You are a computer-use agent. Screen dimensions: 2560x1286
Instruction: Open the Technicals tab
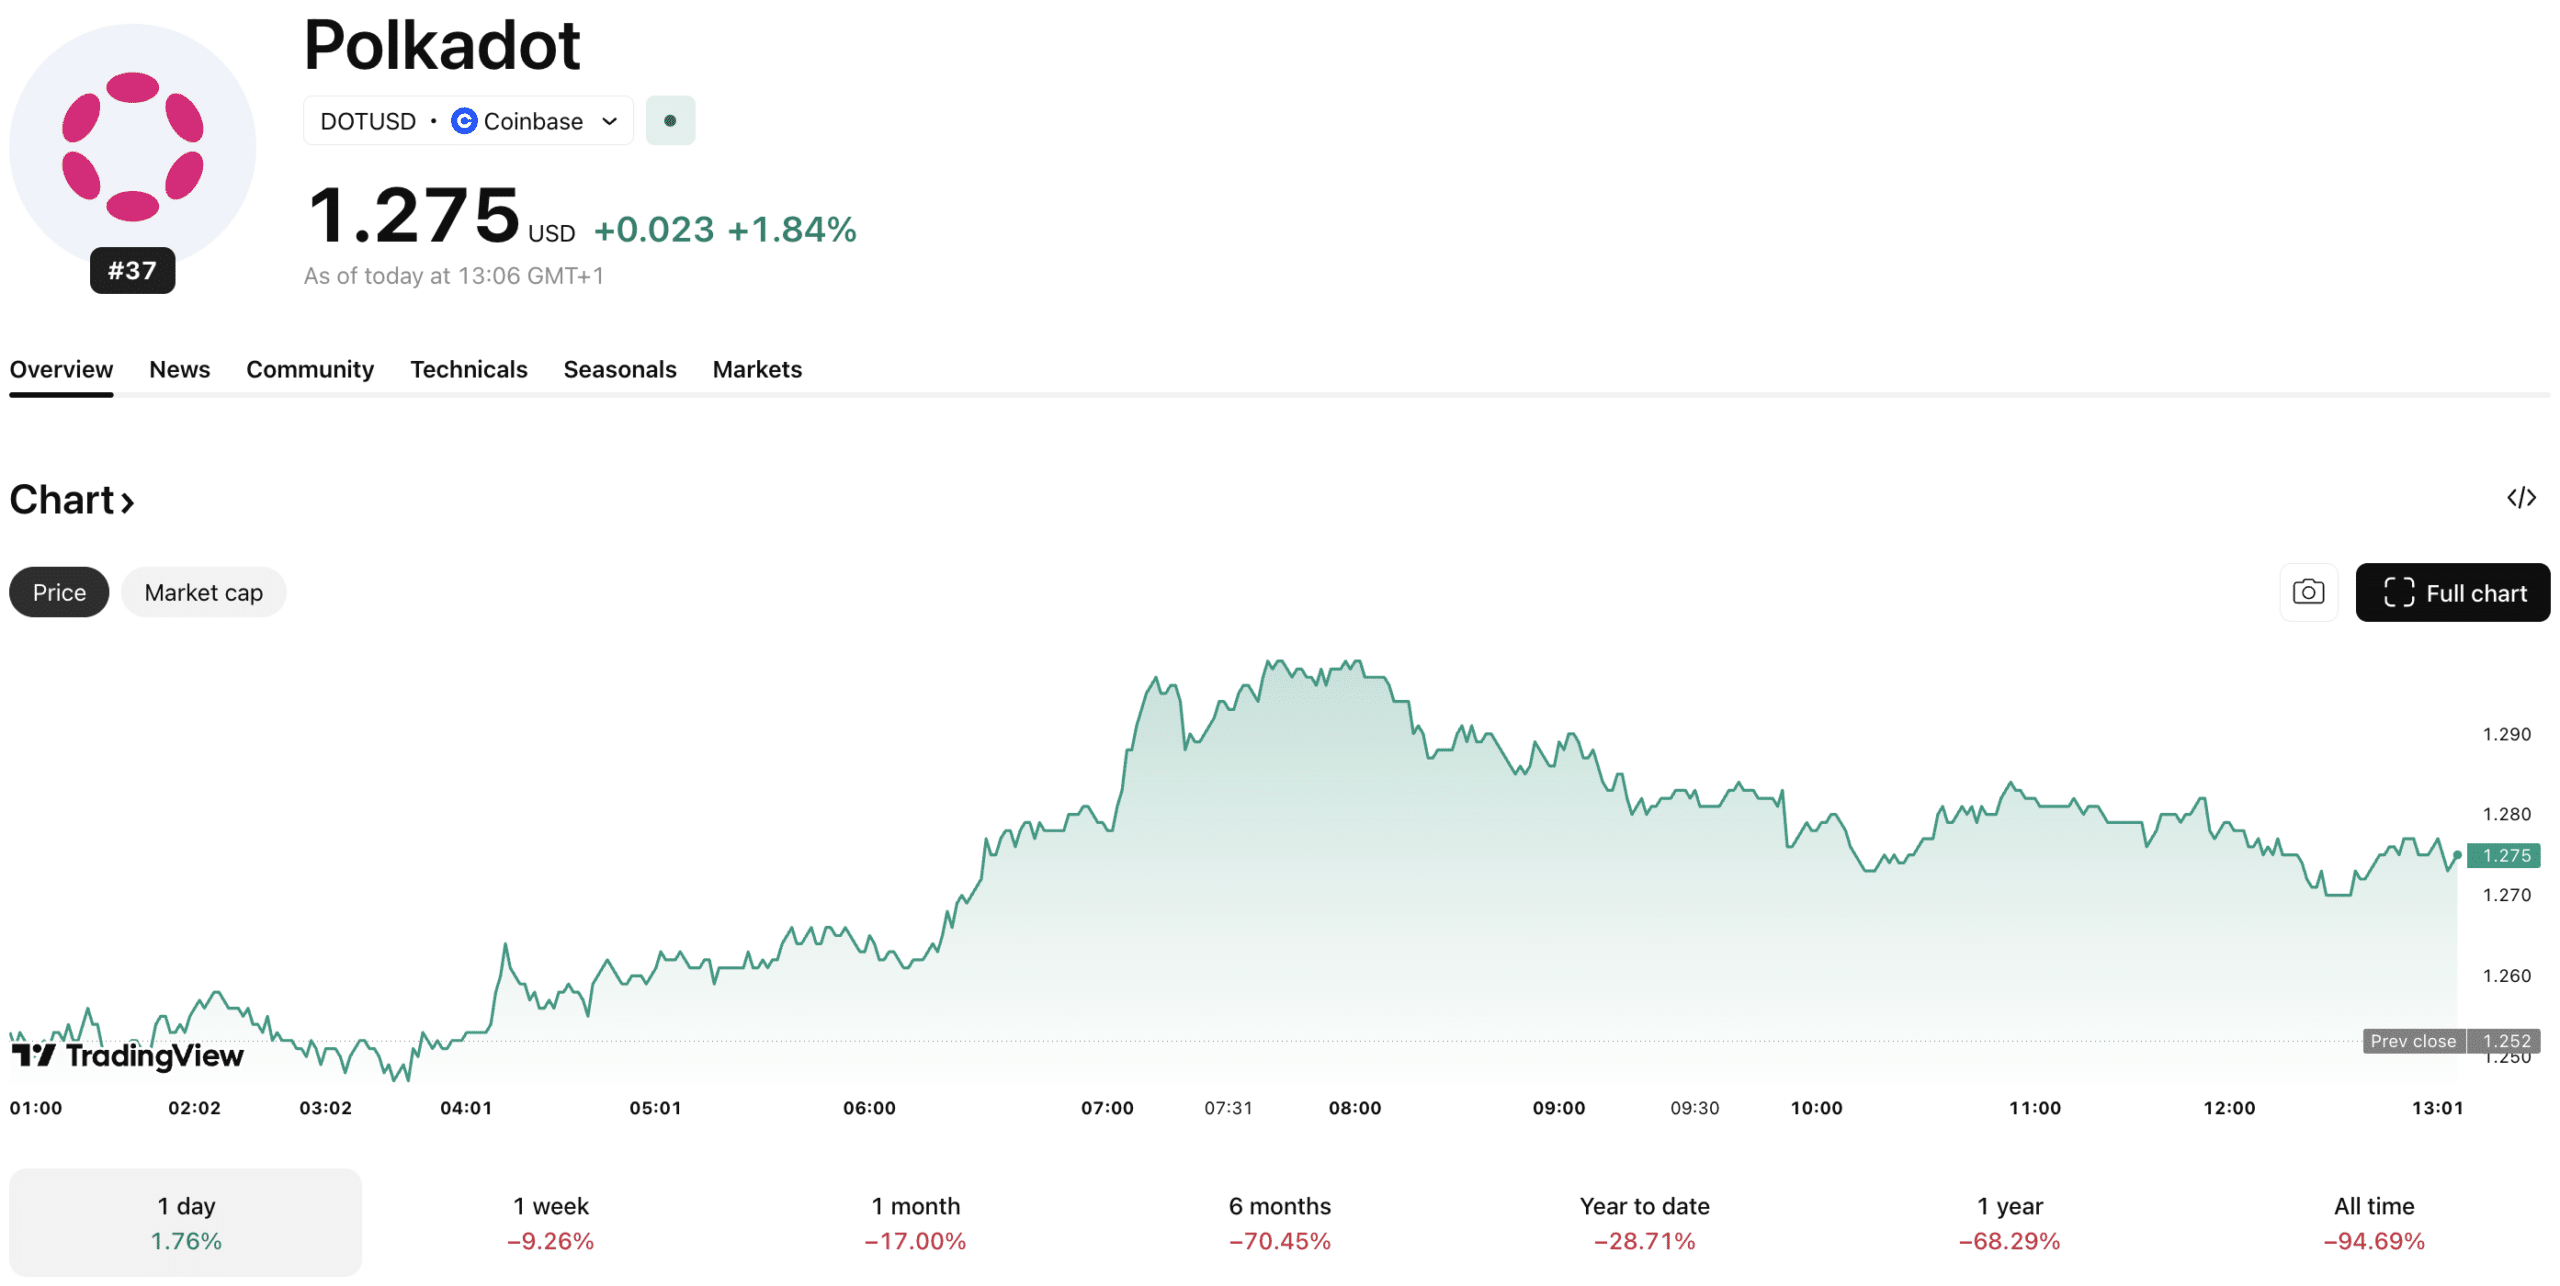pyautogui.click(x=468, y=369)
